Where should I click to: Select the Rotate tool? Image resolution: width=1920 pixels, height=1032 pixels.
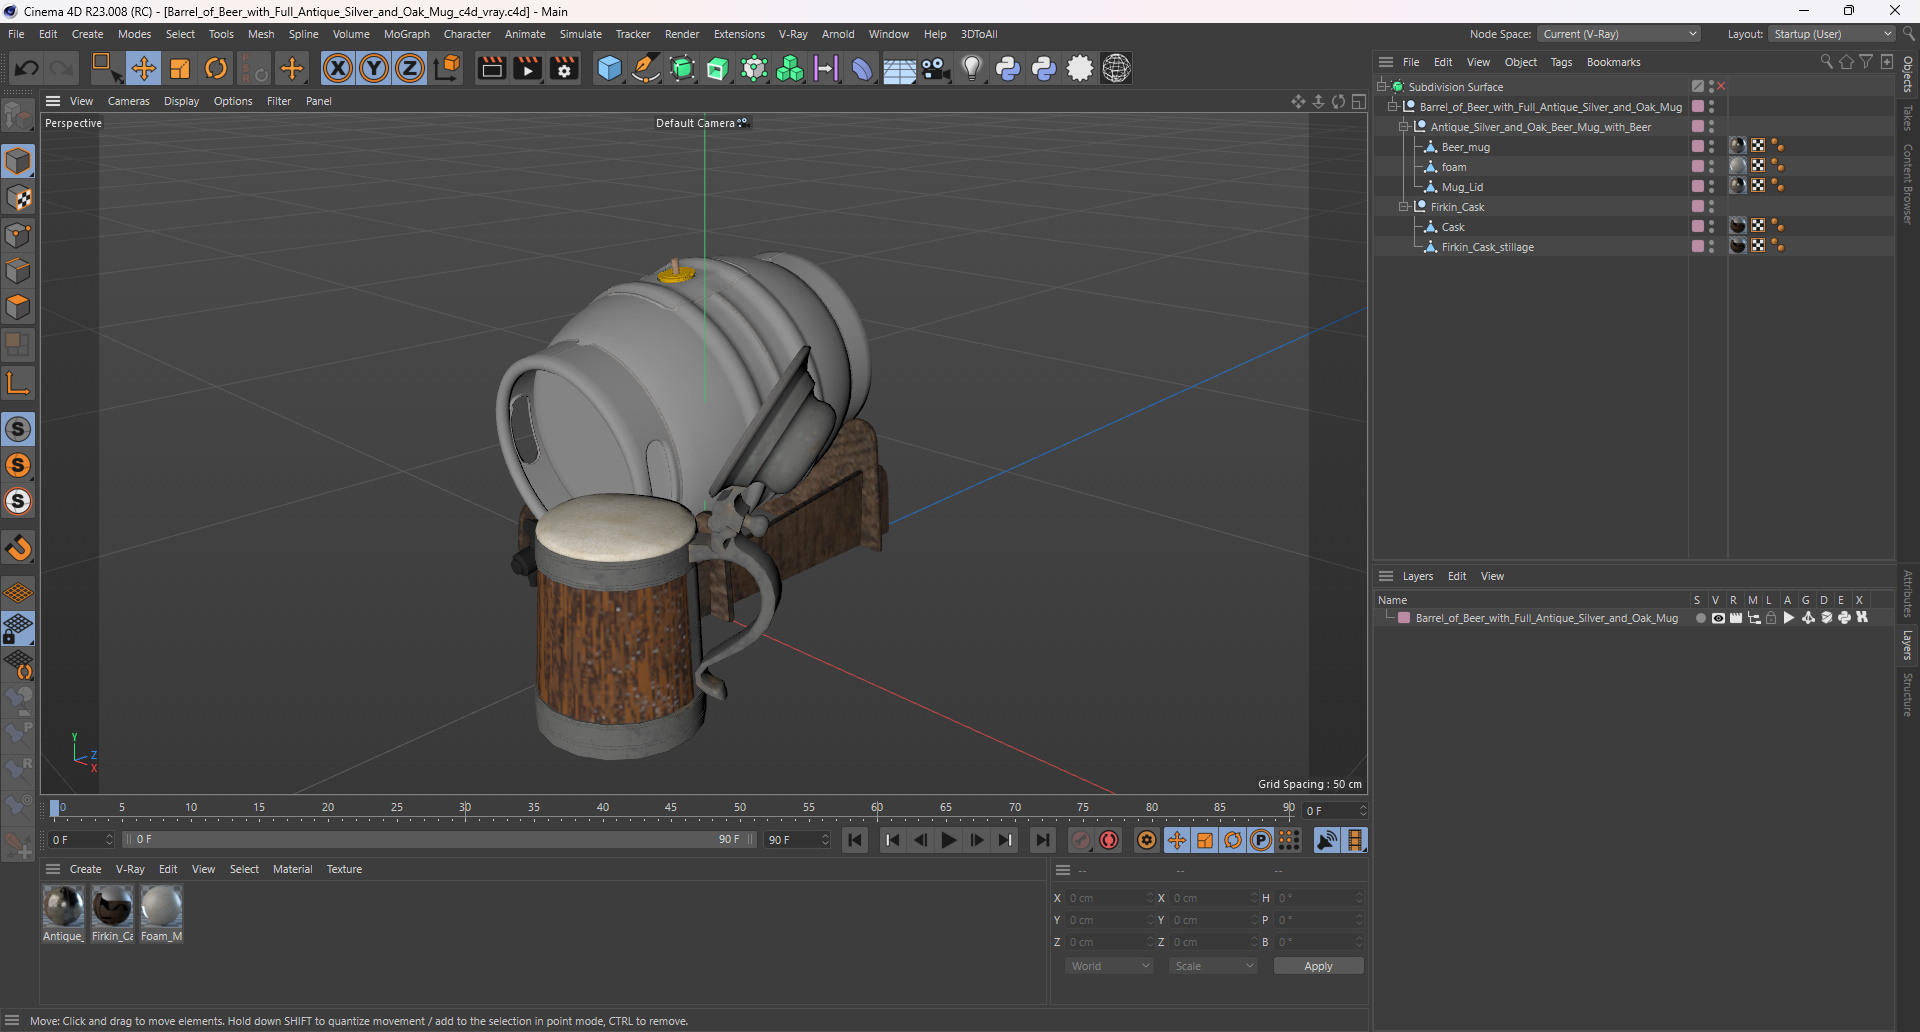pos(216,68)
